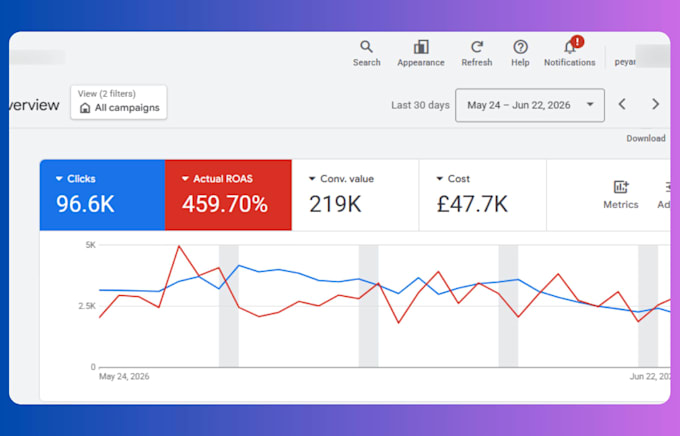Click the May 24, 2026 axis label
680x436 pixels.
[x=124, y=377]
